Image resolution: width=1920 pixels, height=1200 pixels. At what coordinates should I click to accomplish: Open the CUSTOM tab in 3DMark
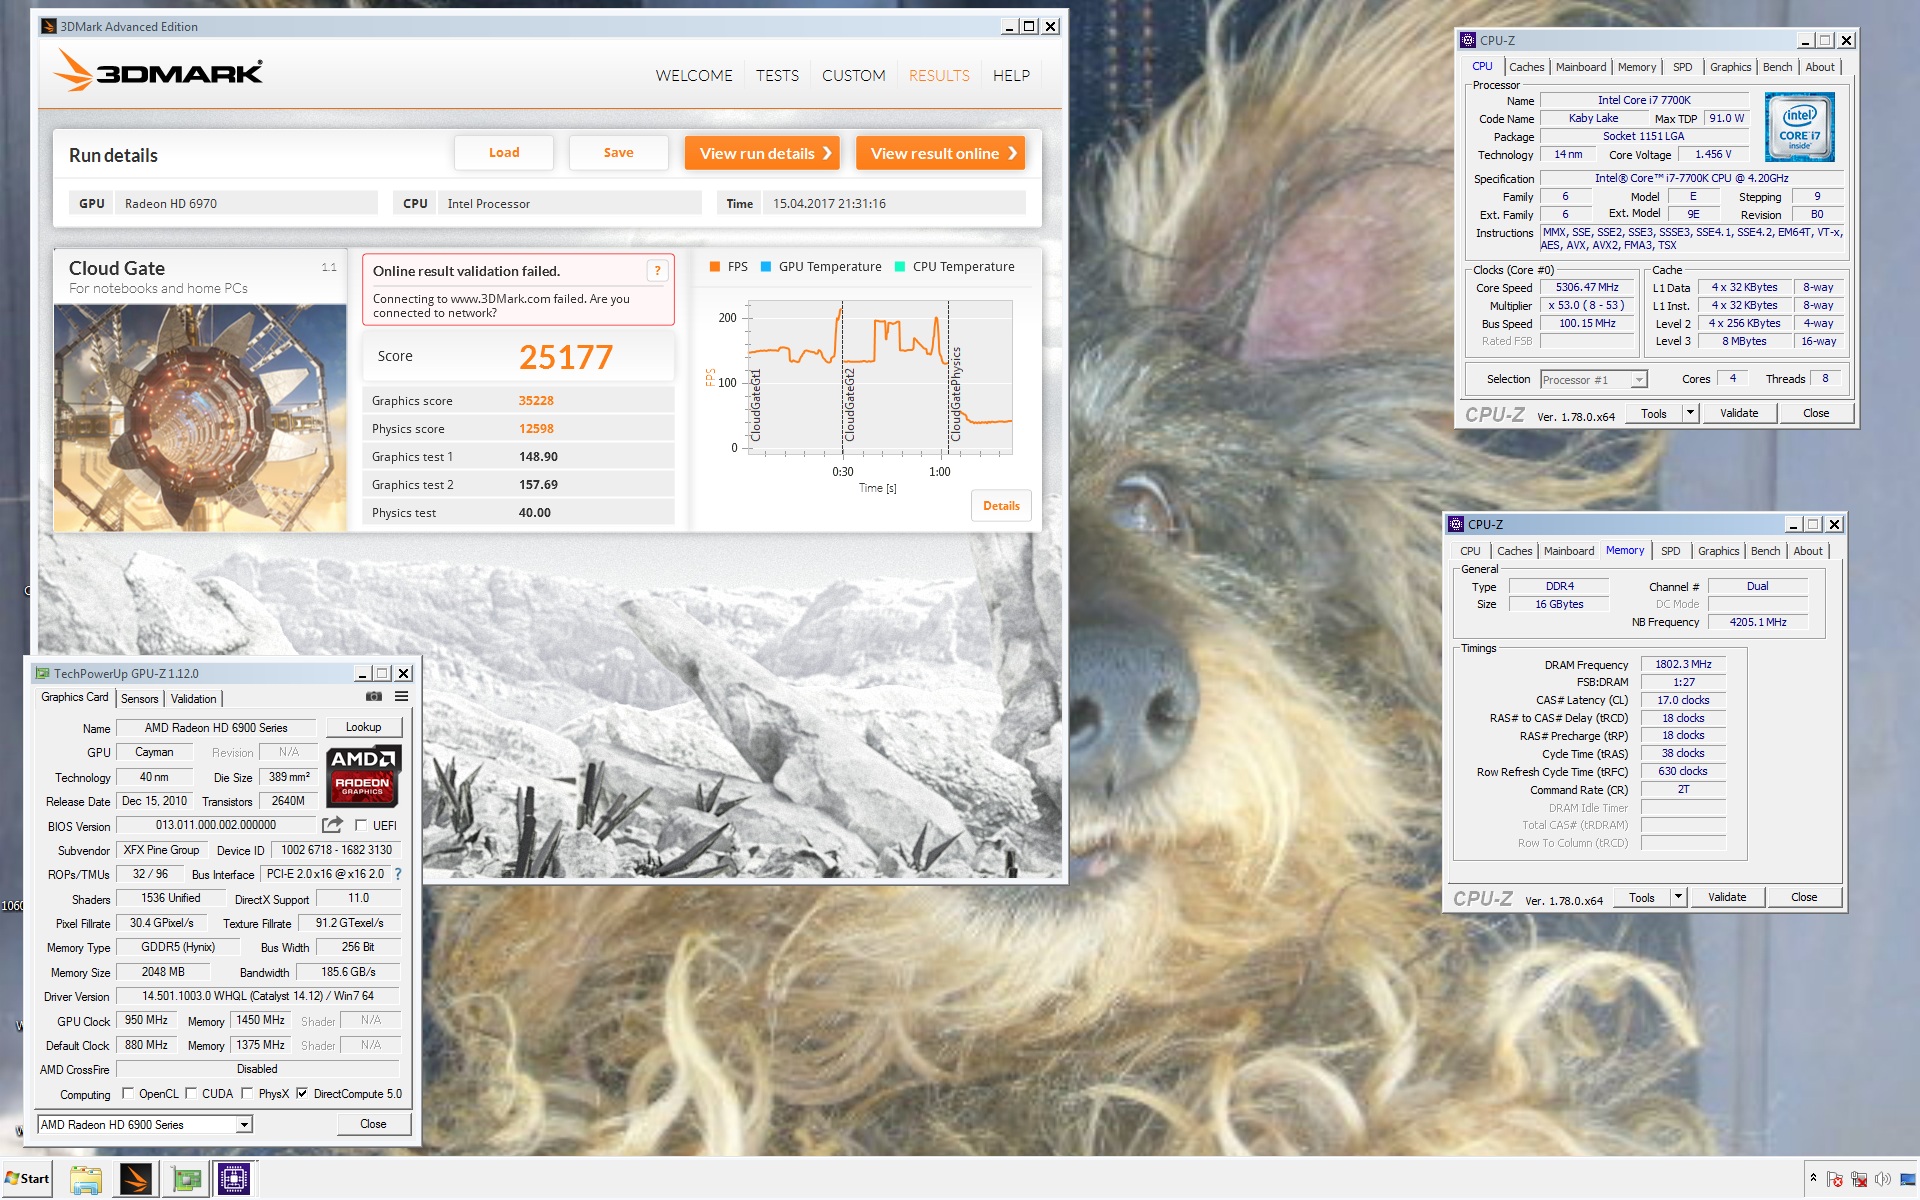(853, 75)
